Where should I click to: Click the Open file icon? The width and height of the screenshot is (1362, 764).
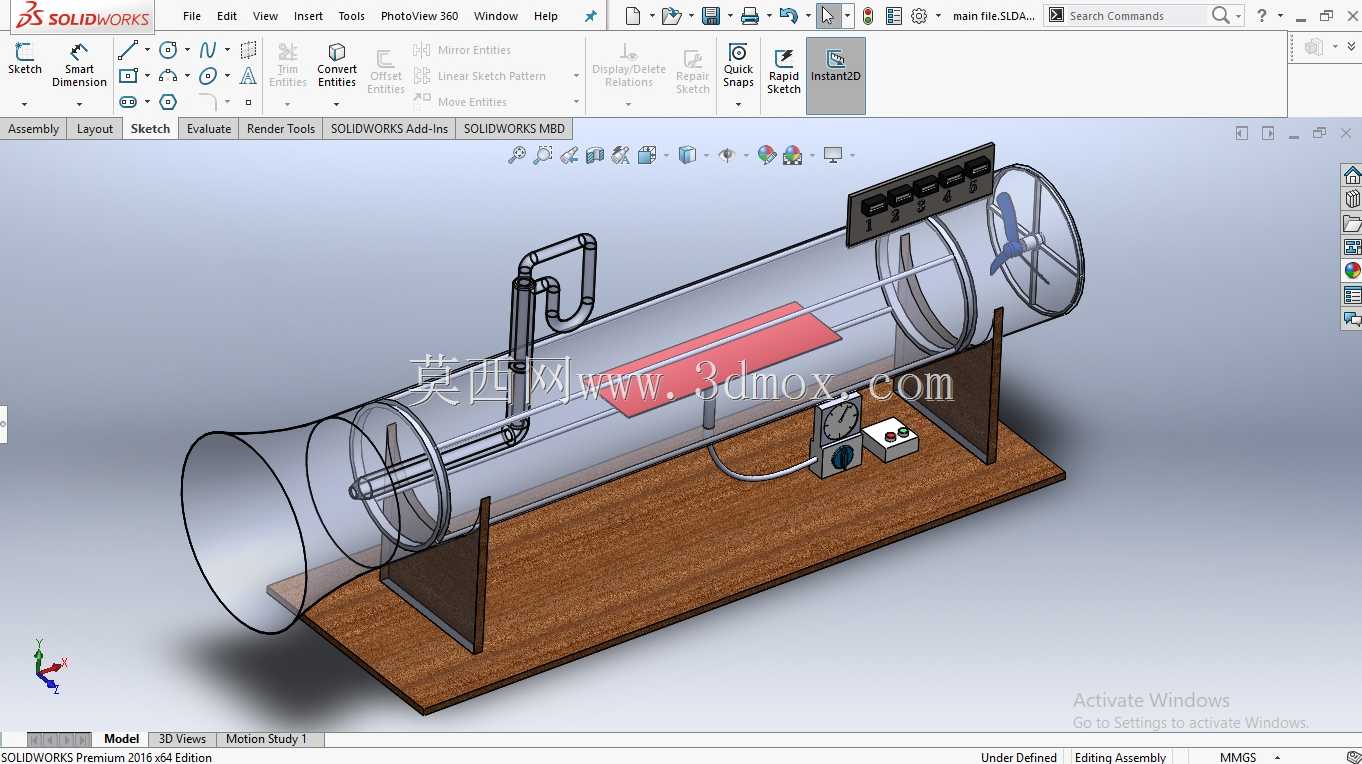coord(671,16)
